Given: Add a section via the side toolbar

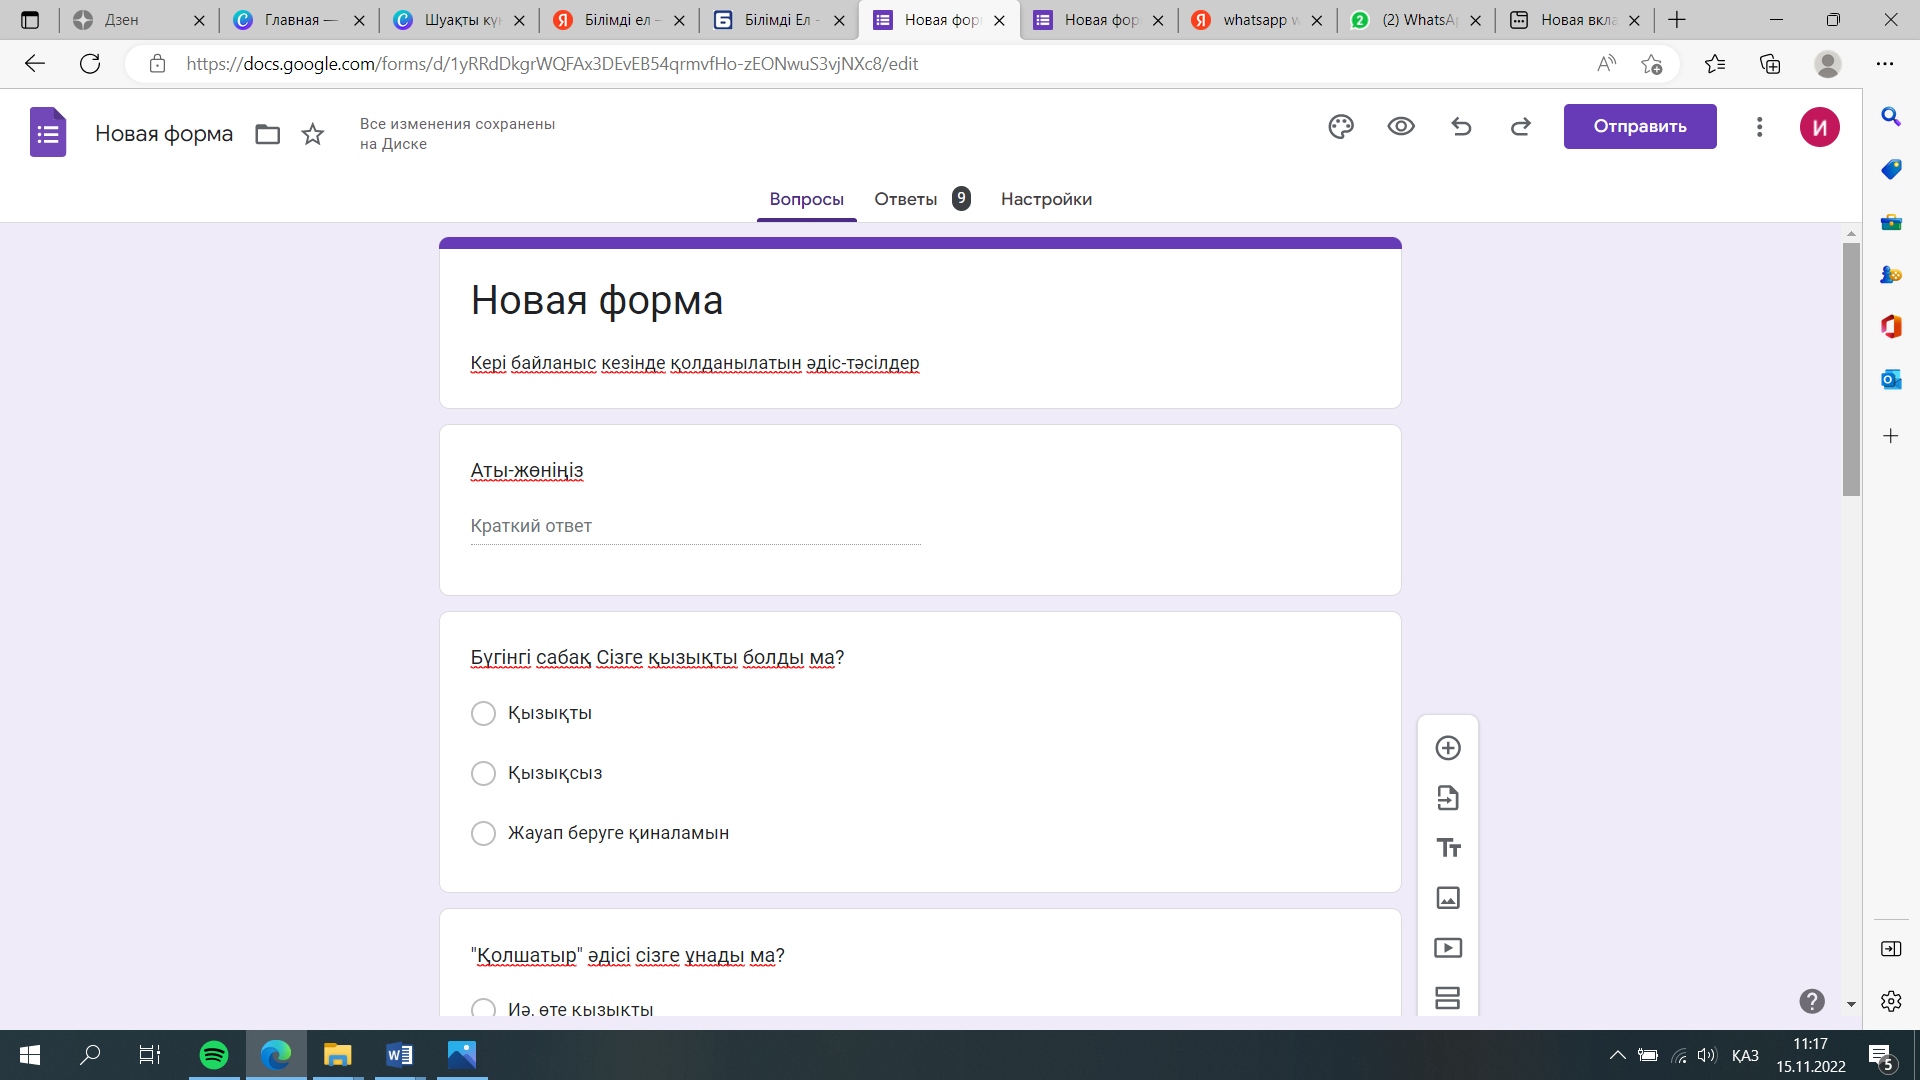Looking at the screenshot, I should (1448, 997).
